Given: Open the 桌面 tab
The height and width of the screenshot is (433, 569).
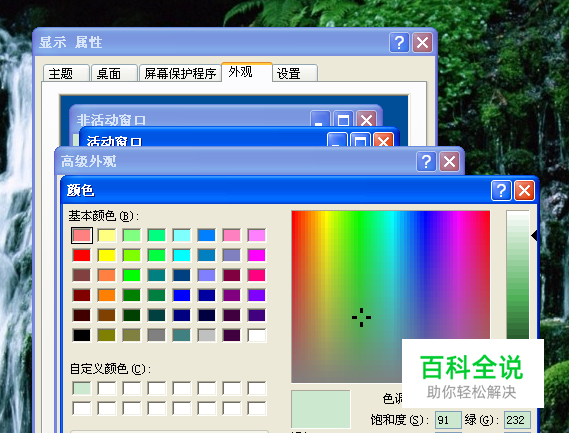Looking at the screenshot, I should coord(114,73).
